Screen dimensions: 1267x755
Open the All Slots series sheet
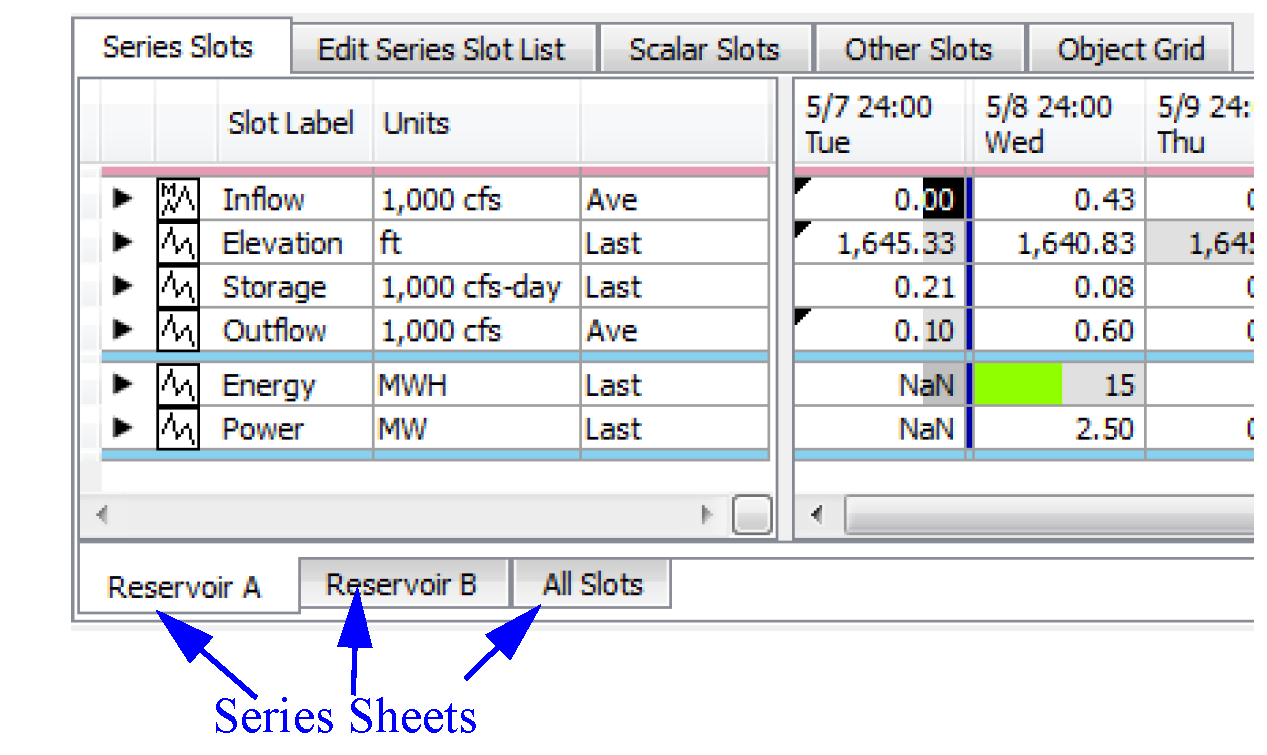(592, 585)
